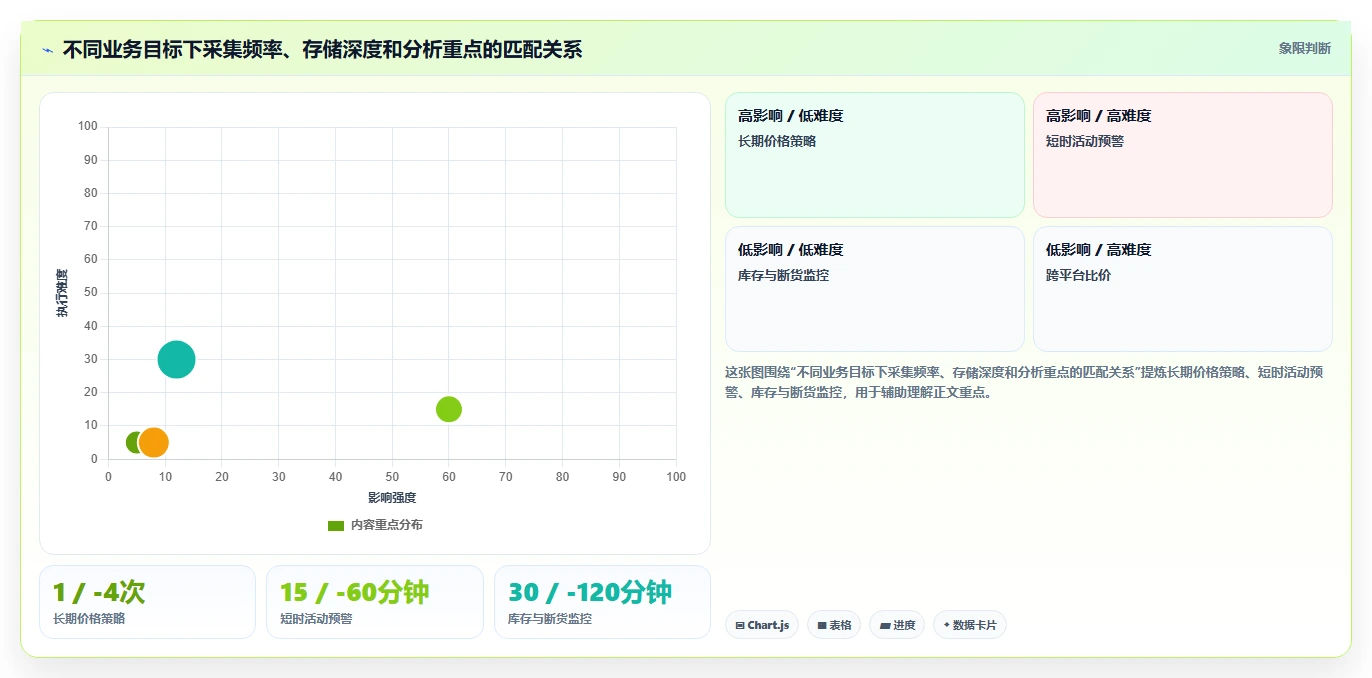Click the 表格 tag chip

pos(834,625)
